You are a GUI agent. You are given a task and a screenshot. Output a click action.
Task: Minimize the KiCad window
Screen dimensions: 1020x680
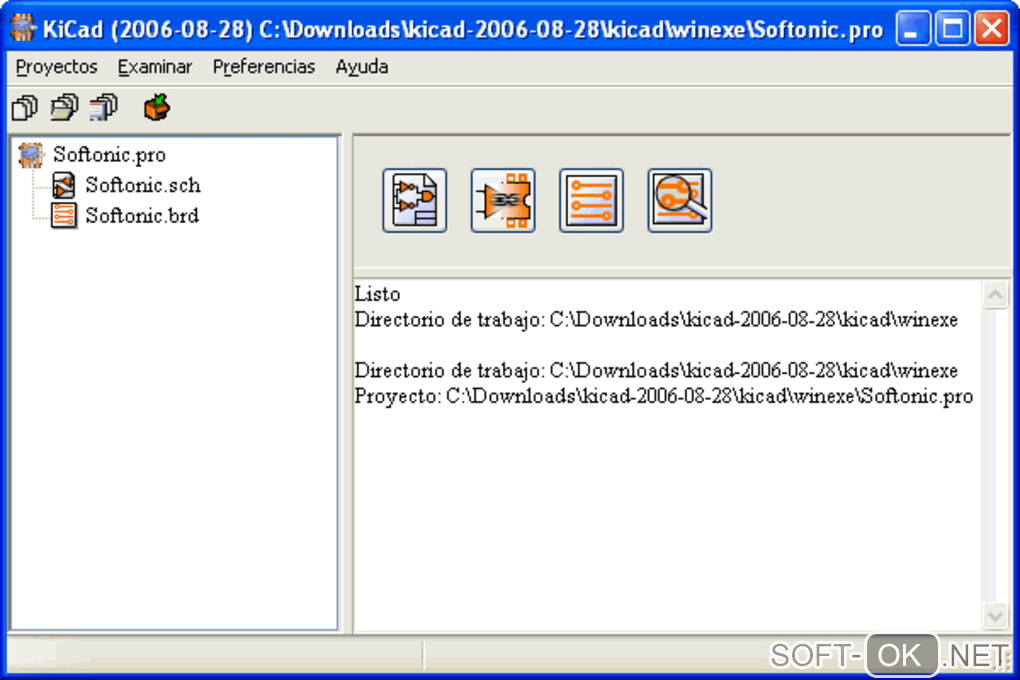(912, 29)
